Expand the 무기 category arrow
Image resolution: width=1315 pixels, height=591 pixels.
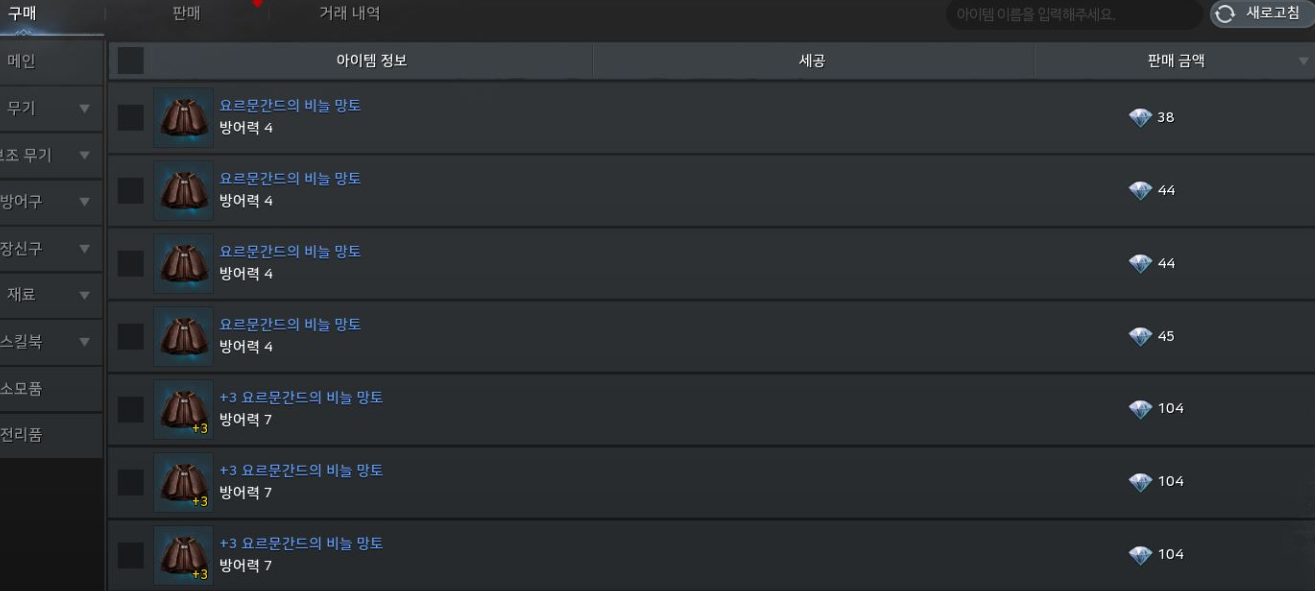[x=84, y=109]
